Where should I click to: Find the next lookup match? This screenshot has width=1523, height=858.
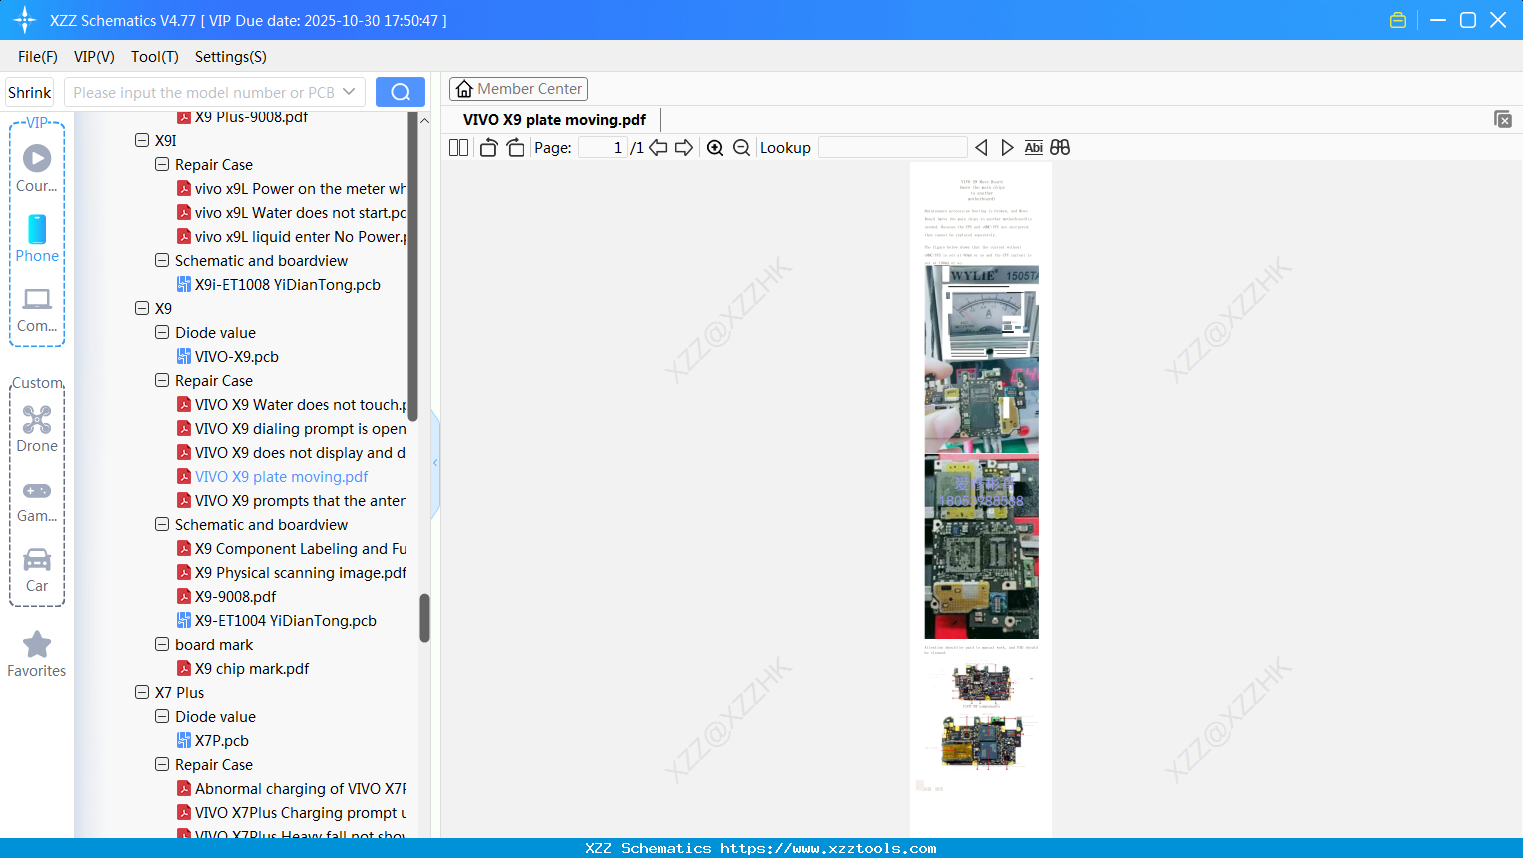[1007, 148]
